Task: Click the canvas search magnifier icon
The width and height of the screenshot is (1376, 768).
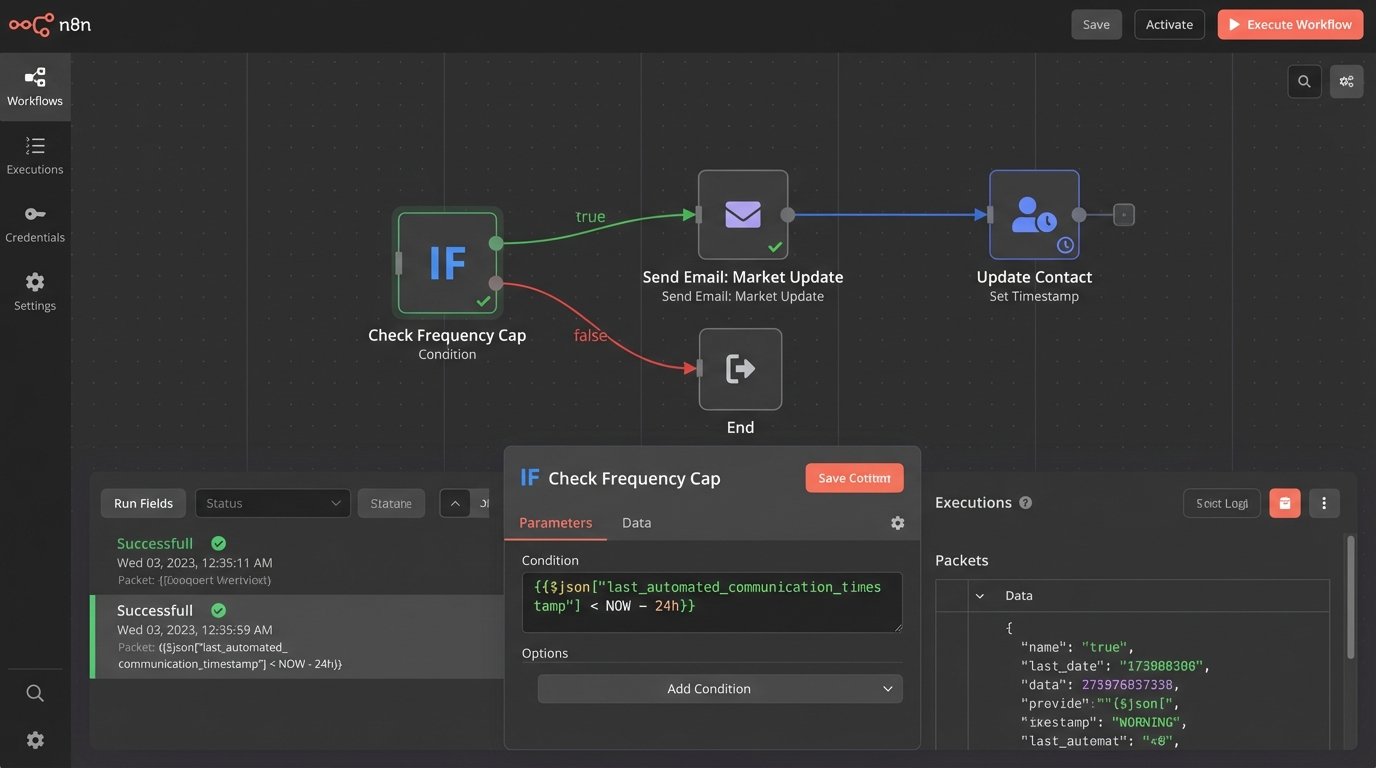Action: [x=1304, y=82]
